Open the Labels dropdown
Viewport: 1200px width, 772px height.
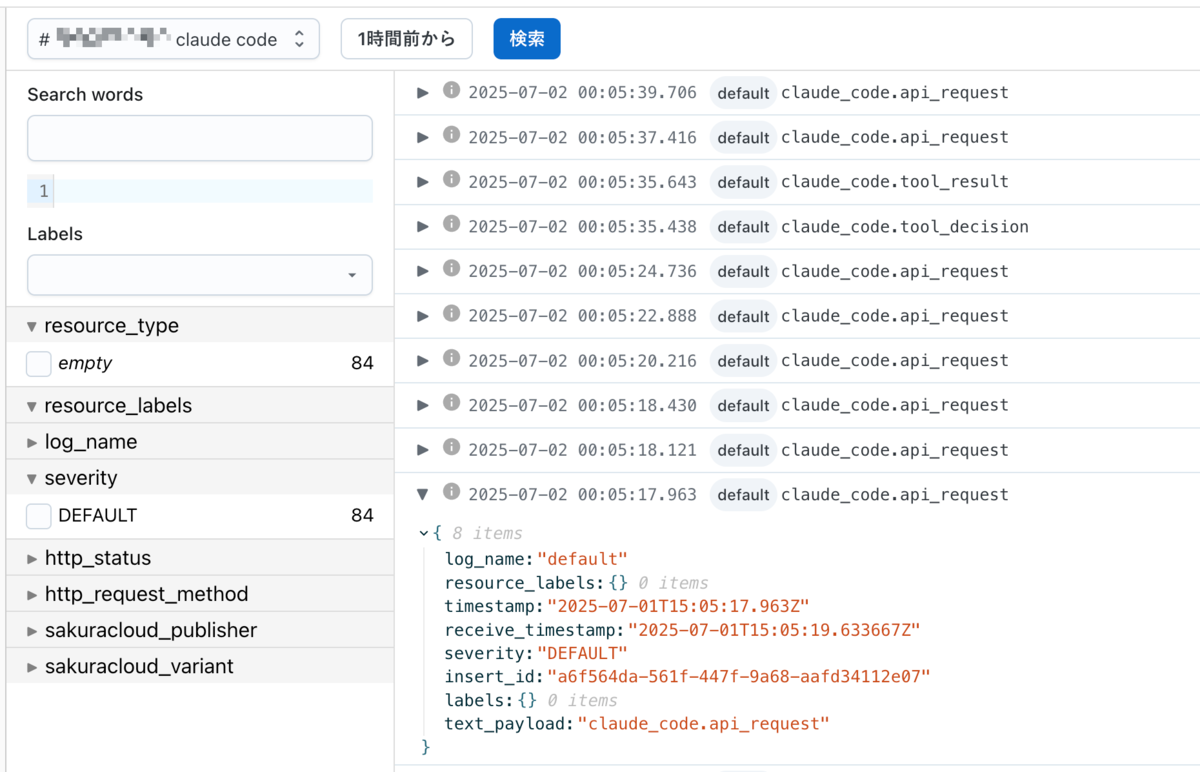[200, 275]
